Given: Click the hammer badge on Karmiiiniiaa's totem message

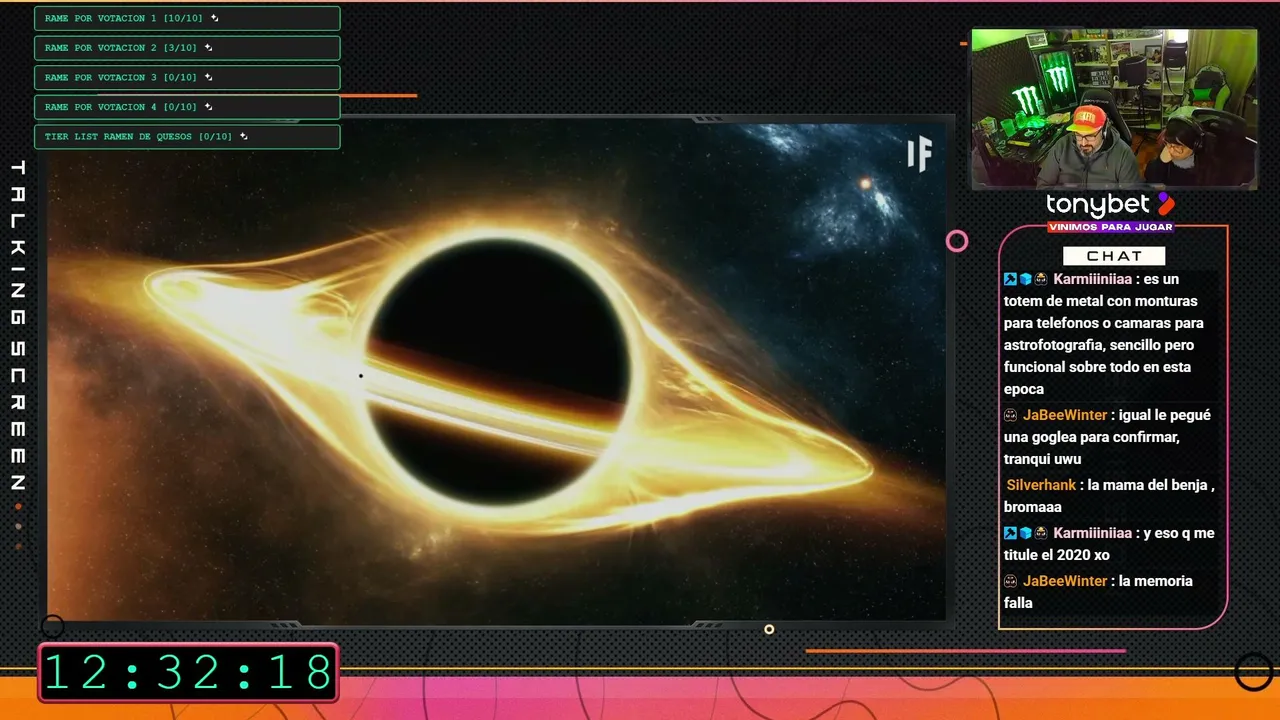Looking at the screenshot, I should pyautogui.click(x=1011, y=279).
